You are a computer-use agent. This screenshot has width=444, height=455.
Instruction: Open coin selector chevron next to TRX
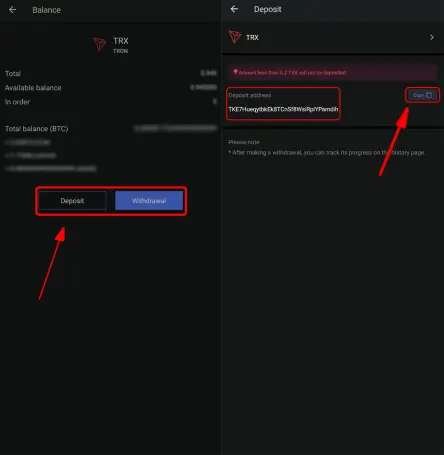tap(432, 37)
